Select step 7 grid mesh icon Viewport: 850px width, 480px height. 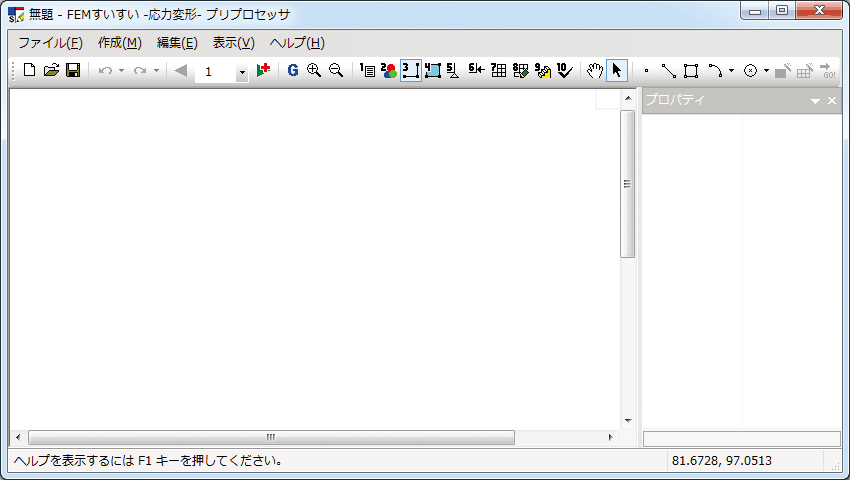point(499,71)
